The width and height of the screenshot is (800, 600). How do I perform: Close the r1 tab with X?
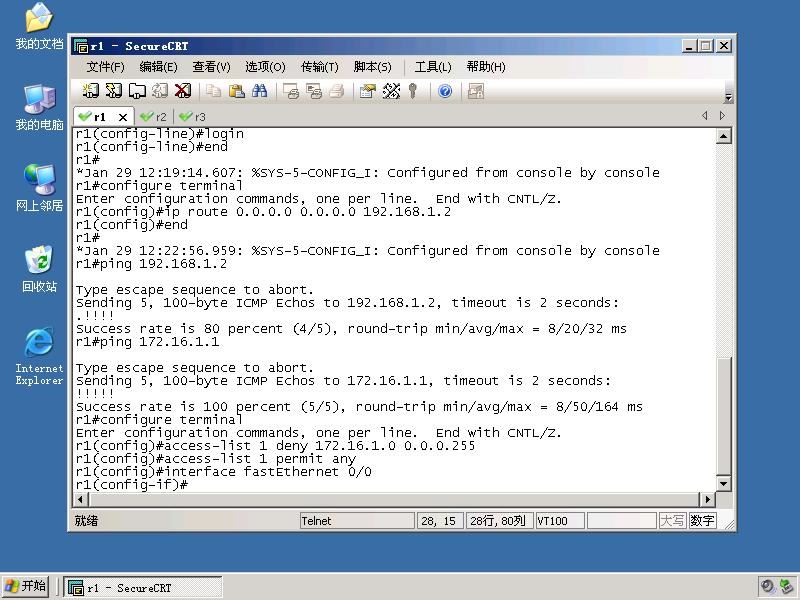123,117
